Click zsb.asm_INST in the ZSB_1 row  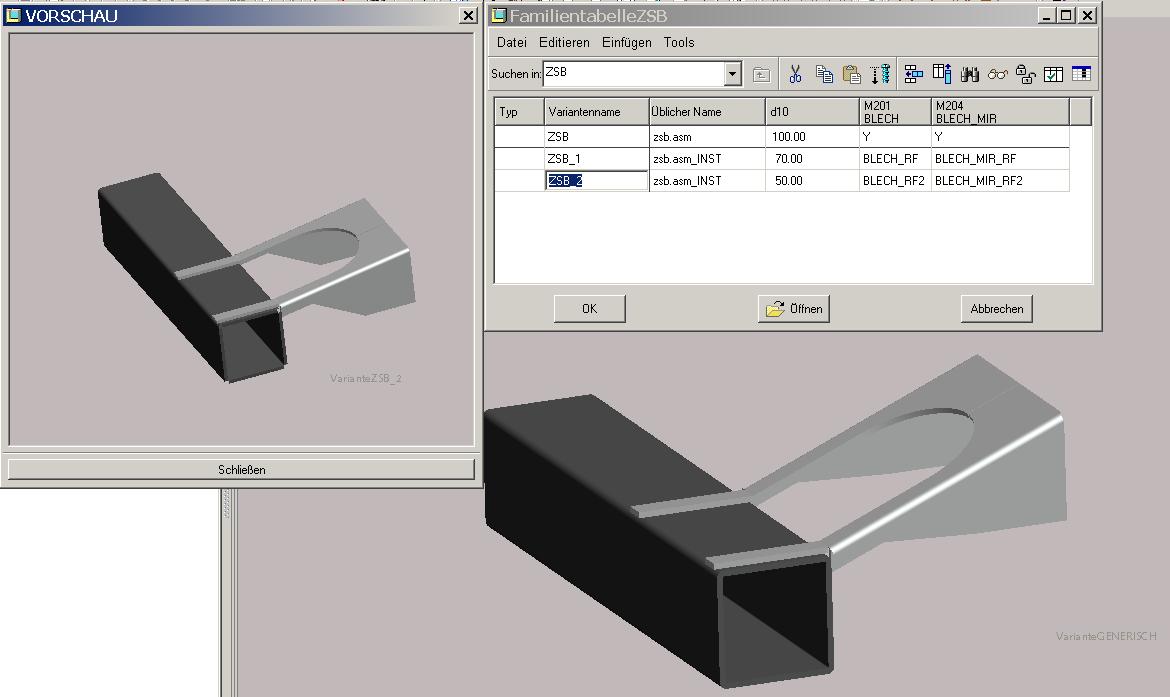pyautogui.click(x=707, y=159)
